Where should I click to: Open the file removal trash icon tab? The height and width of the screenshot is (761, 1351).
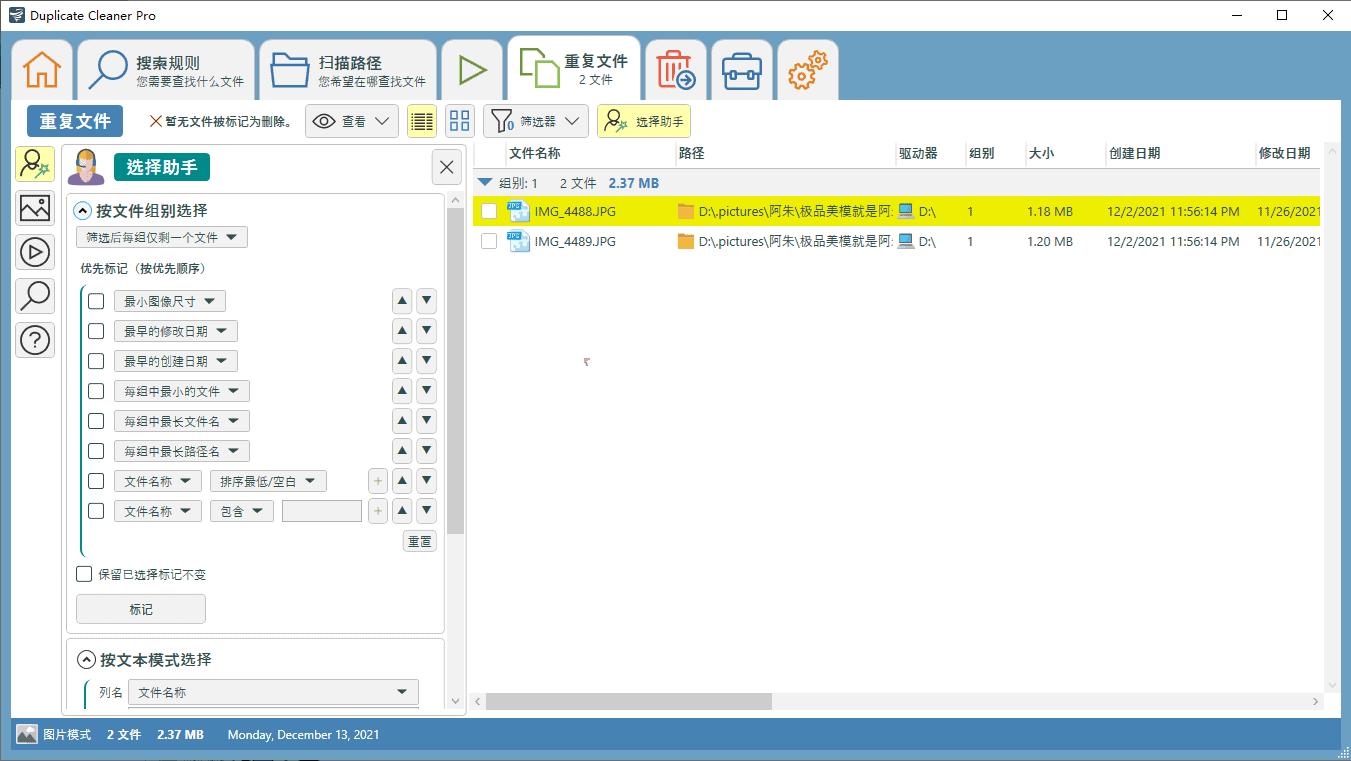(x=676, y=71)
